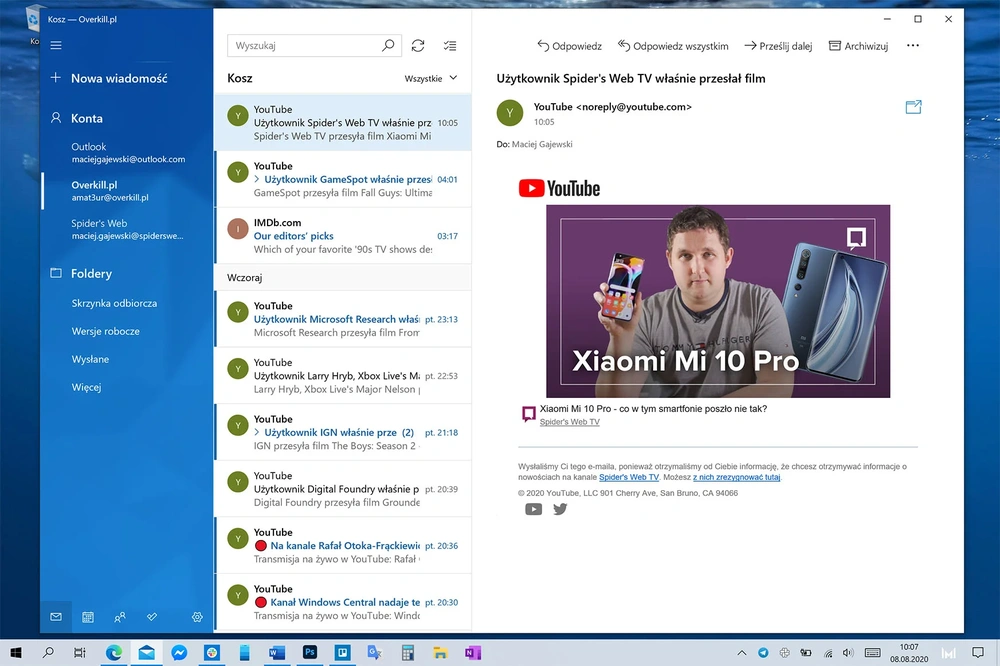Open the Action Center notifications

[978, 653]
